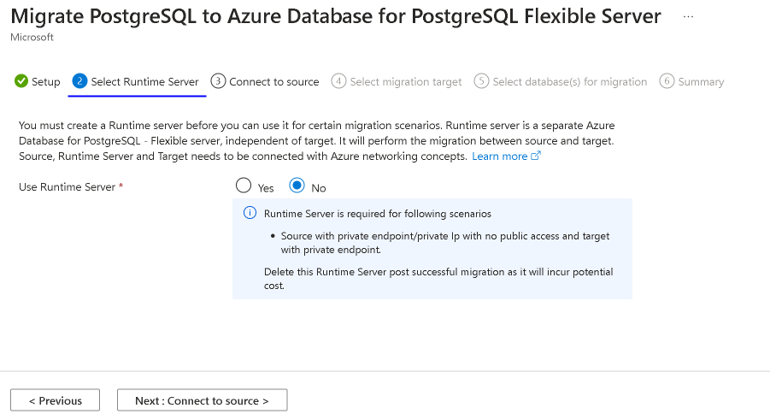
Task: Click the step 3 number circle icon
Action: 218,82
